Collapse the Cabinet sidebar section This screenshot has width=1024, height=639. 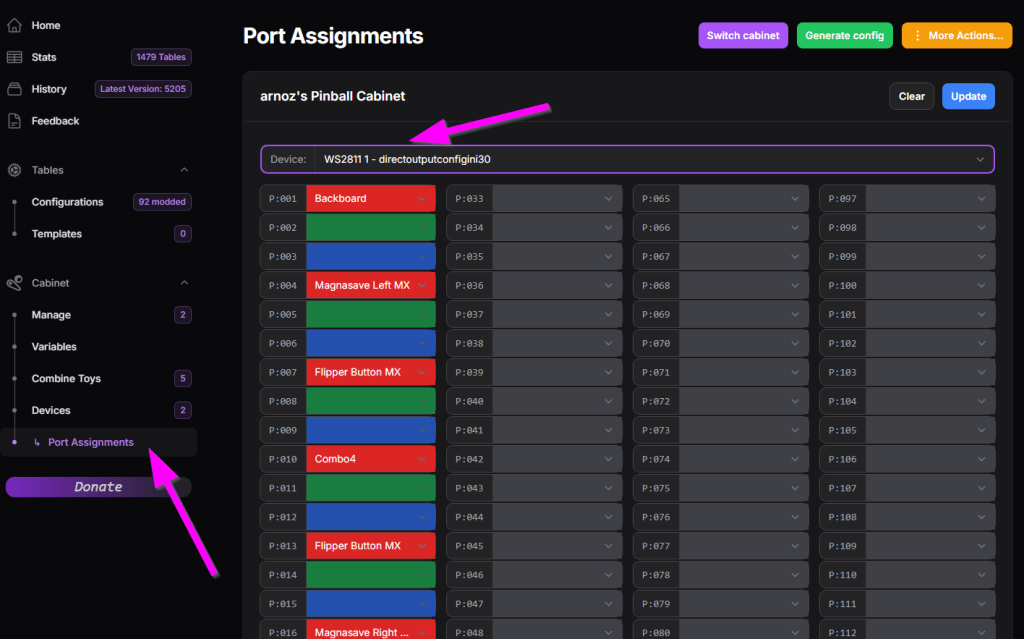[184, 283]
